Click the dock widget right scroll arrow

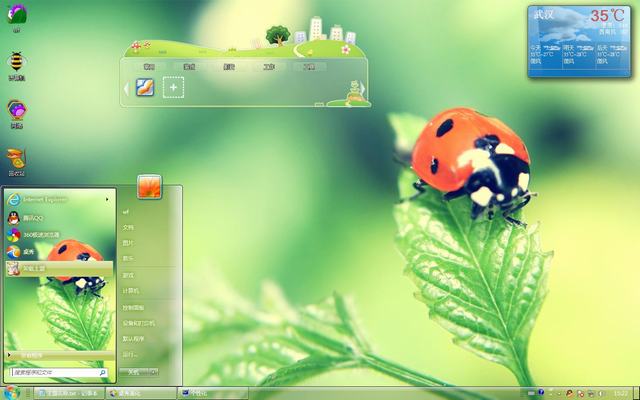(362, 89)
